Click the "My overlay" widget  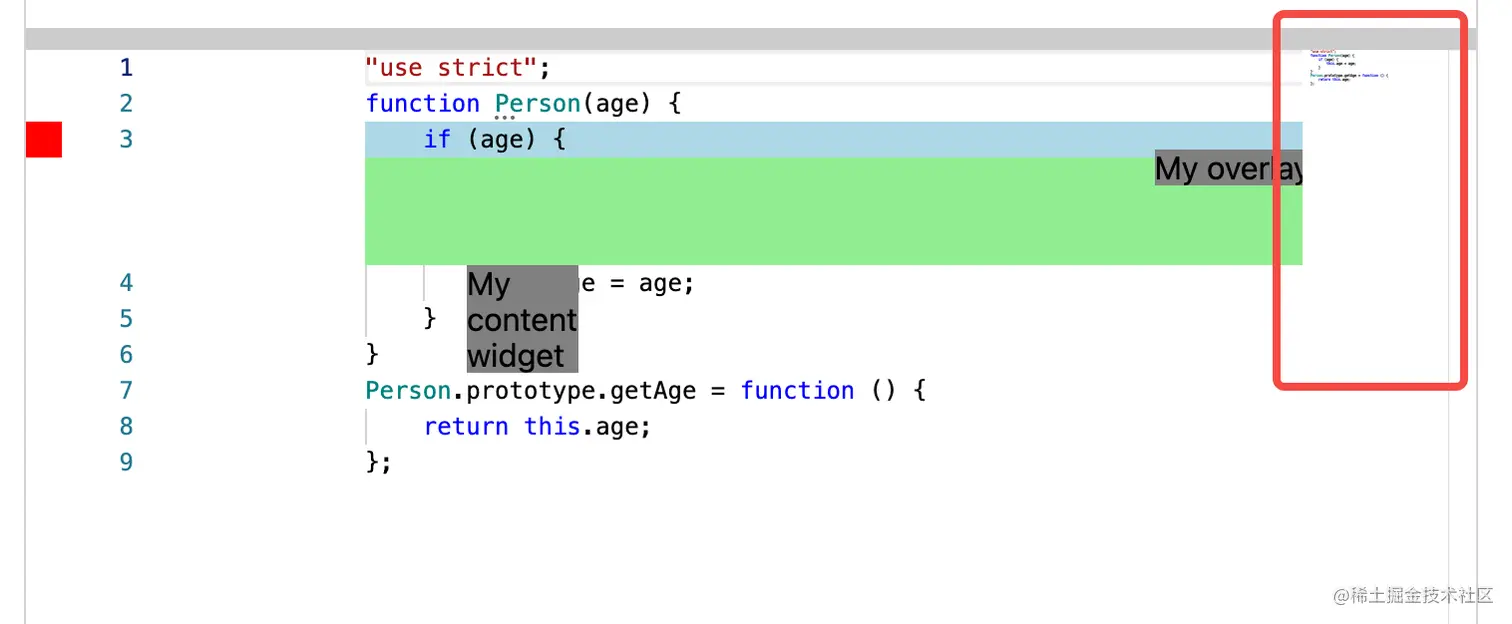pyautogui.click(x=1229, y=168)
